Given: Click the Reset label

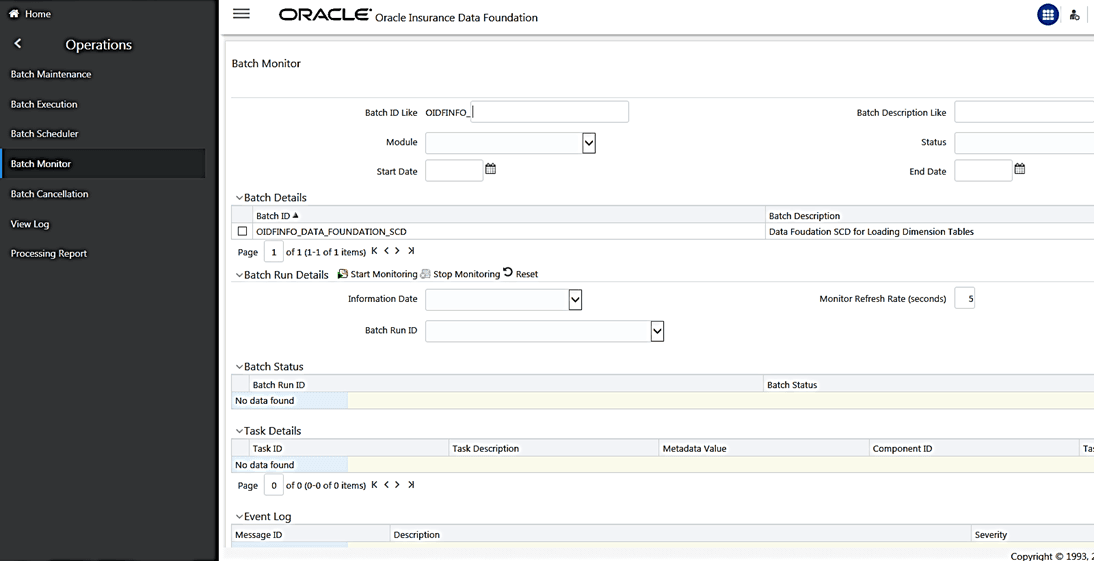Looking at the screenshot, I should 527,274.
